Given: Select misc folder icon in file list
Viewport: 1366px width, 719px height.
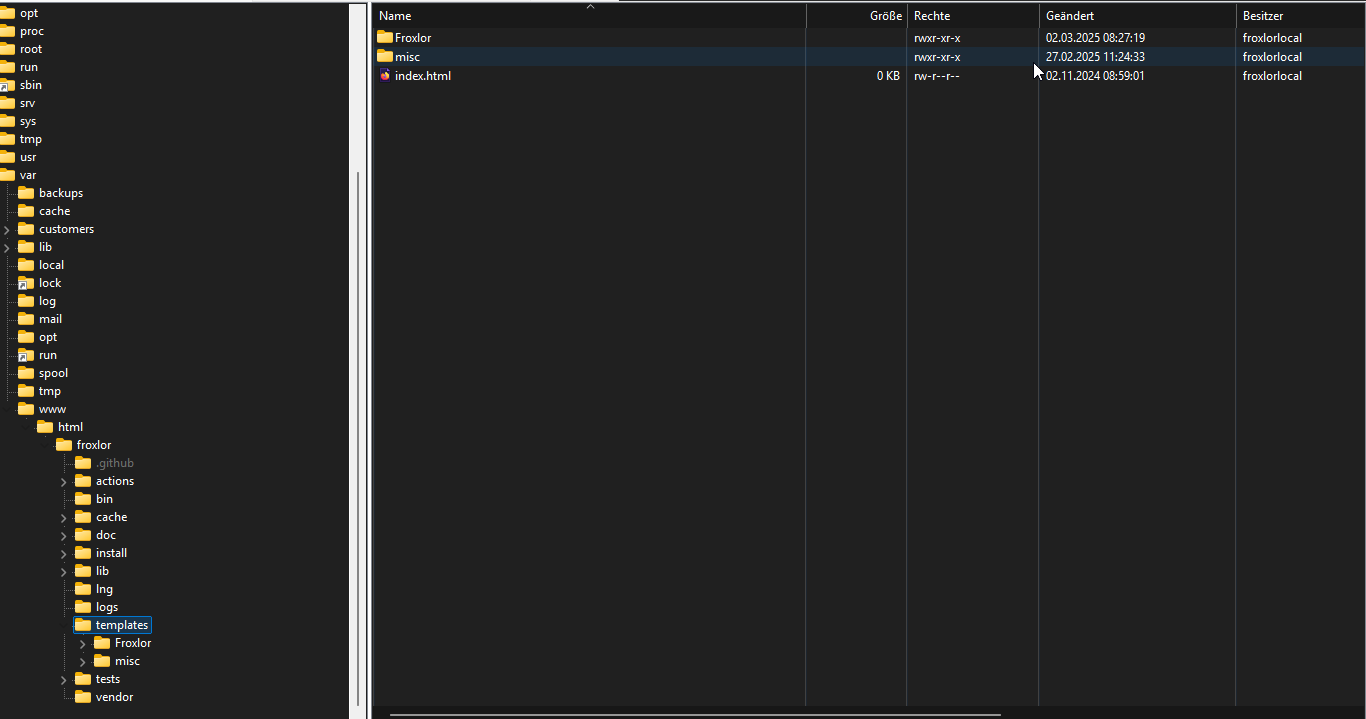Looking at the screenshot, I should pos(385,56).
